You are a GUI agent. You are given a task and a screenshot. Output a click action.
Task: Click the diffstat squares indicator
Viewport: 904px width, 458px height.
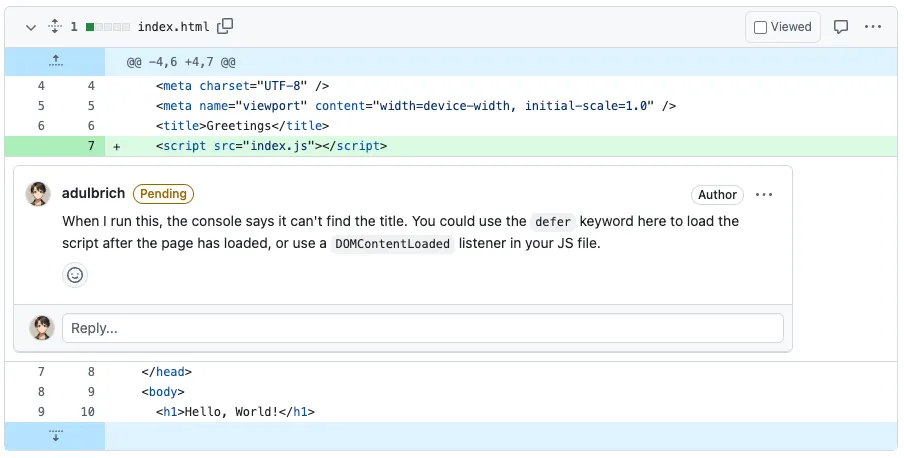click(108, 27)
